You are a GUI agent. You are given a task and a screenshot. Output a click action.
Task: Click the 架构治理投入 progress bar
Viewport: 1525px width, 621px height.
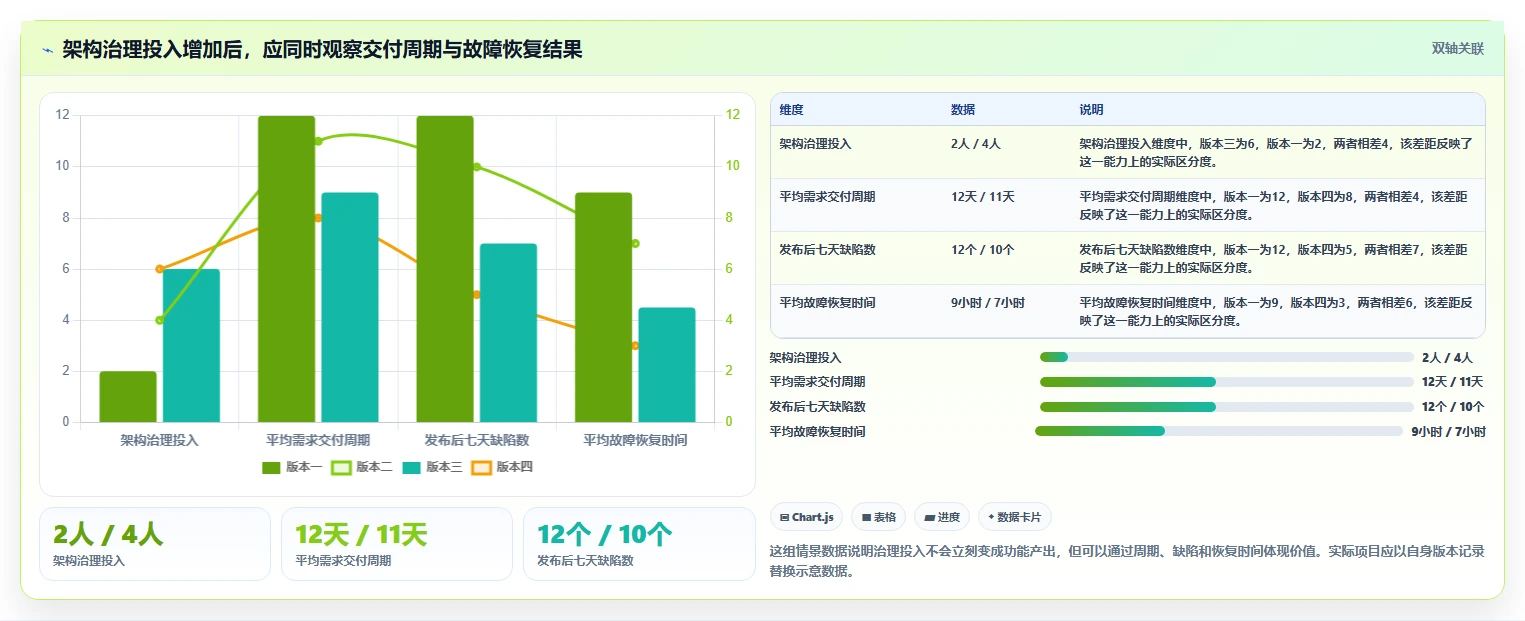(1227, 357)
